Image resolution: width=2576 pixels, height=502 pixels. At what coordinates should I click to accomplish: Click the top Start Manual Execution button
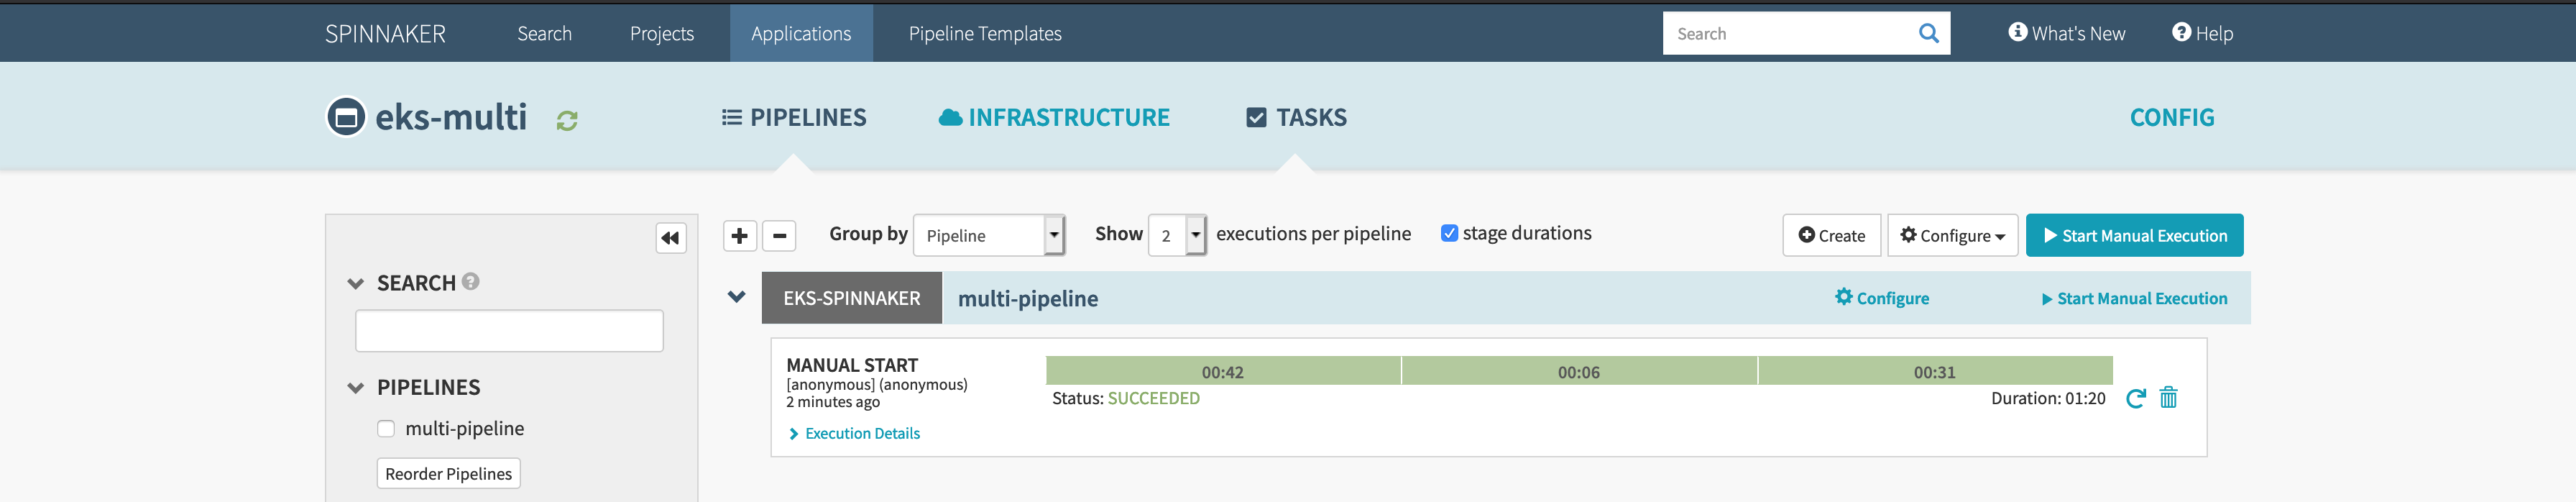pyautogui.click(x=2134, y=236)
